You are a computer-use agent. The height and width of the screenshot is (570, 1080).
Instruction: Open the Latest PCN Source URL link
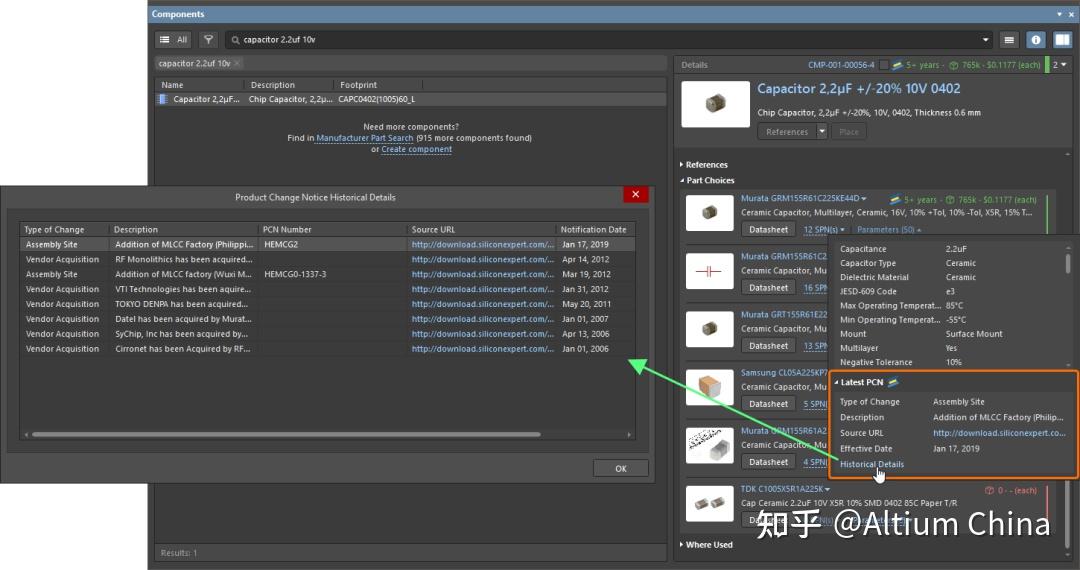[999, 433]
